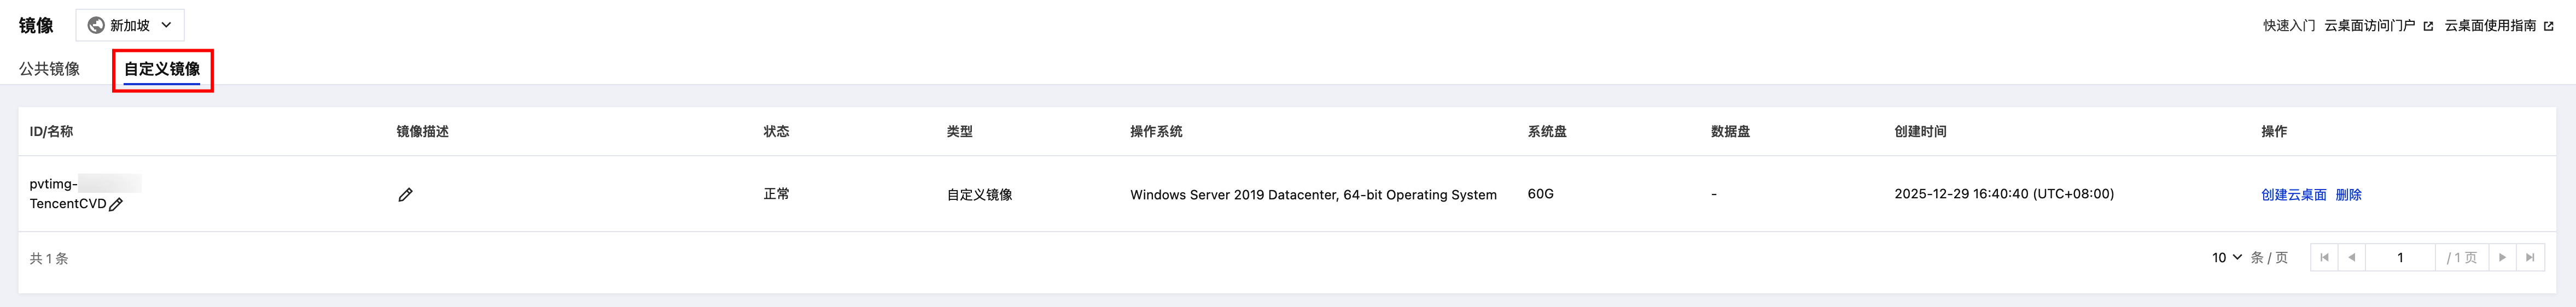Jump to the last page of results
2576x307 pixels.
click(2530, 258)
